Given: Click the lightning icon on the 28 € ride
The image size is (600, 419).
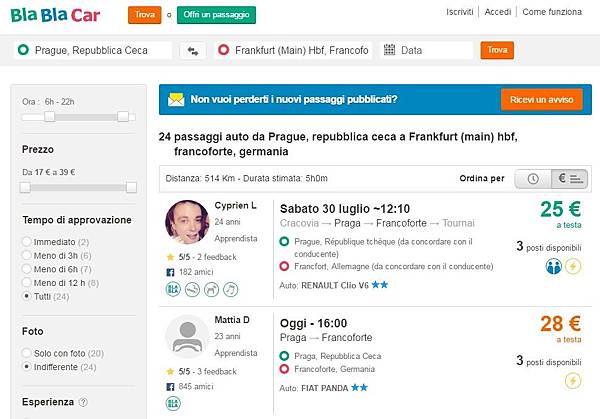Looking at the screenshot, I should [x=573, y=380].
